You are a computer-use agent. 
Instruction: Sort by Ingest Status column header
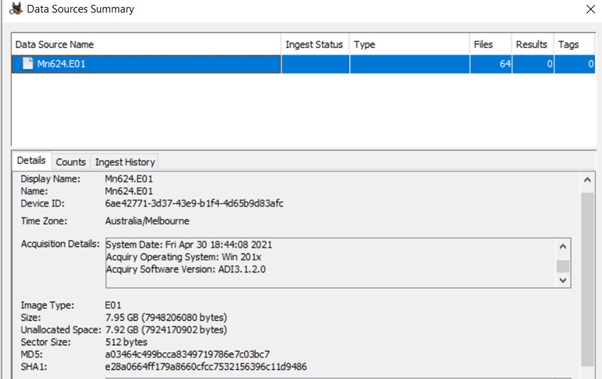click(x=315, y=45)
